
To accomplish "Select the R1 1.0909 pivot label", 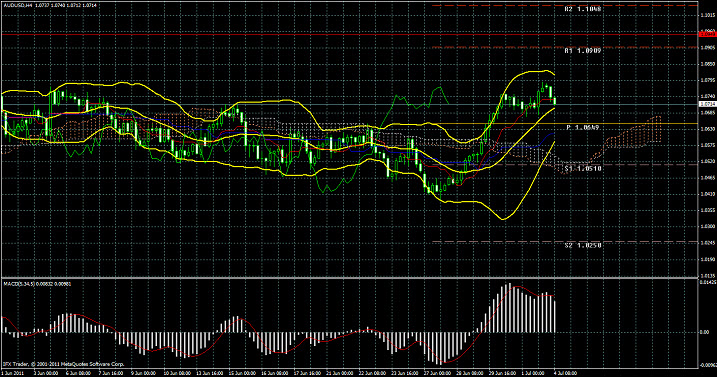I will point(583,51).
